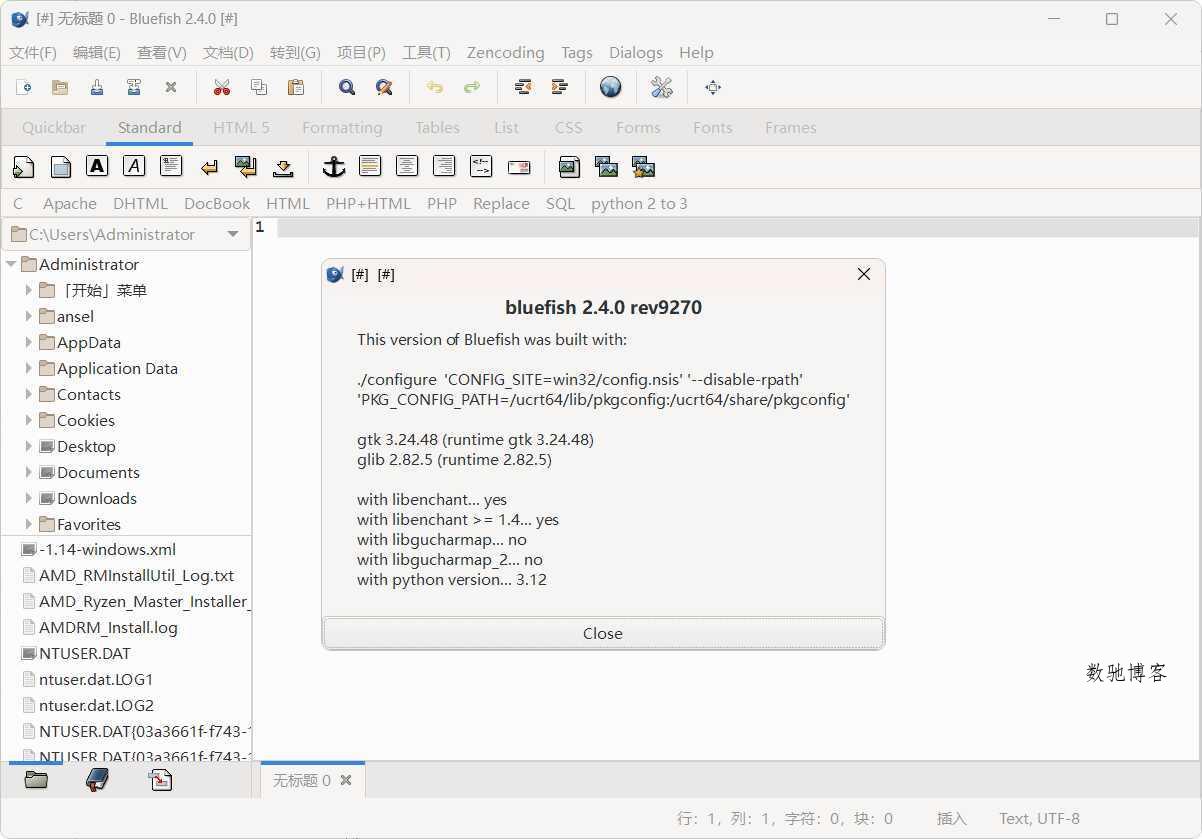Toggle fullscreen with the arrows icon
The width and height of the screenshot is (1202, 839).
click(x=713, y=87)
